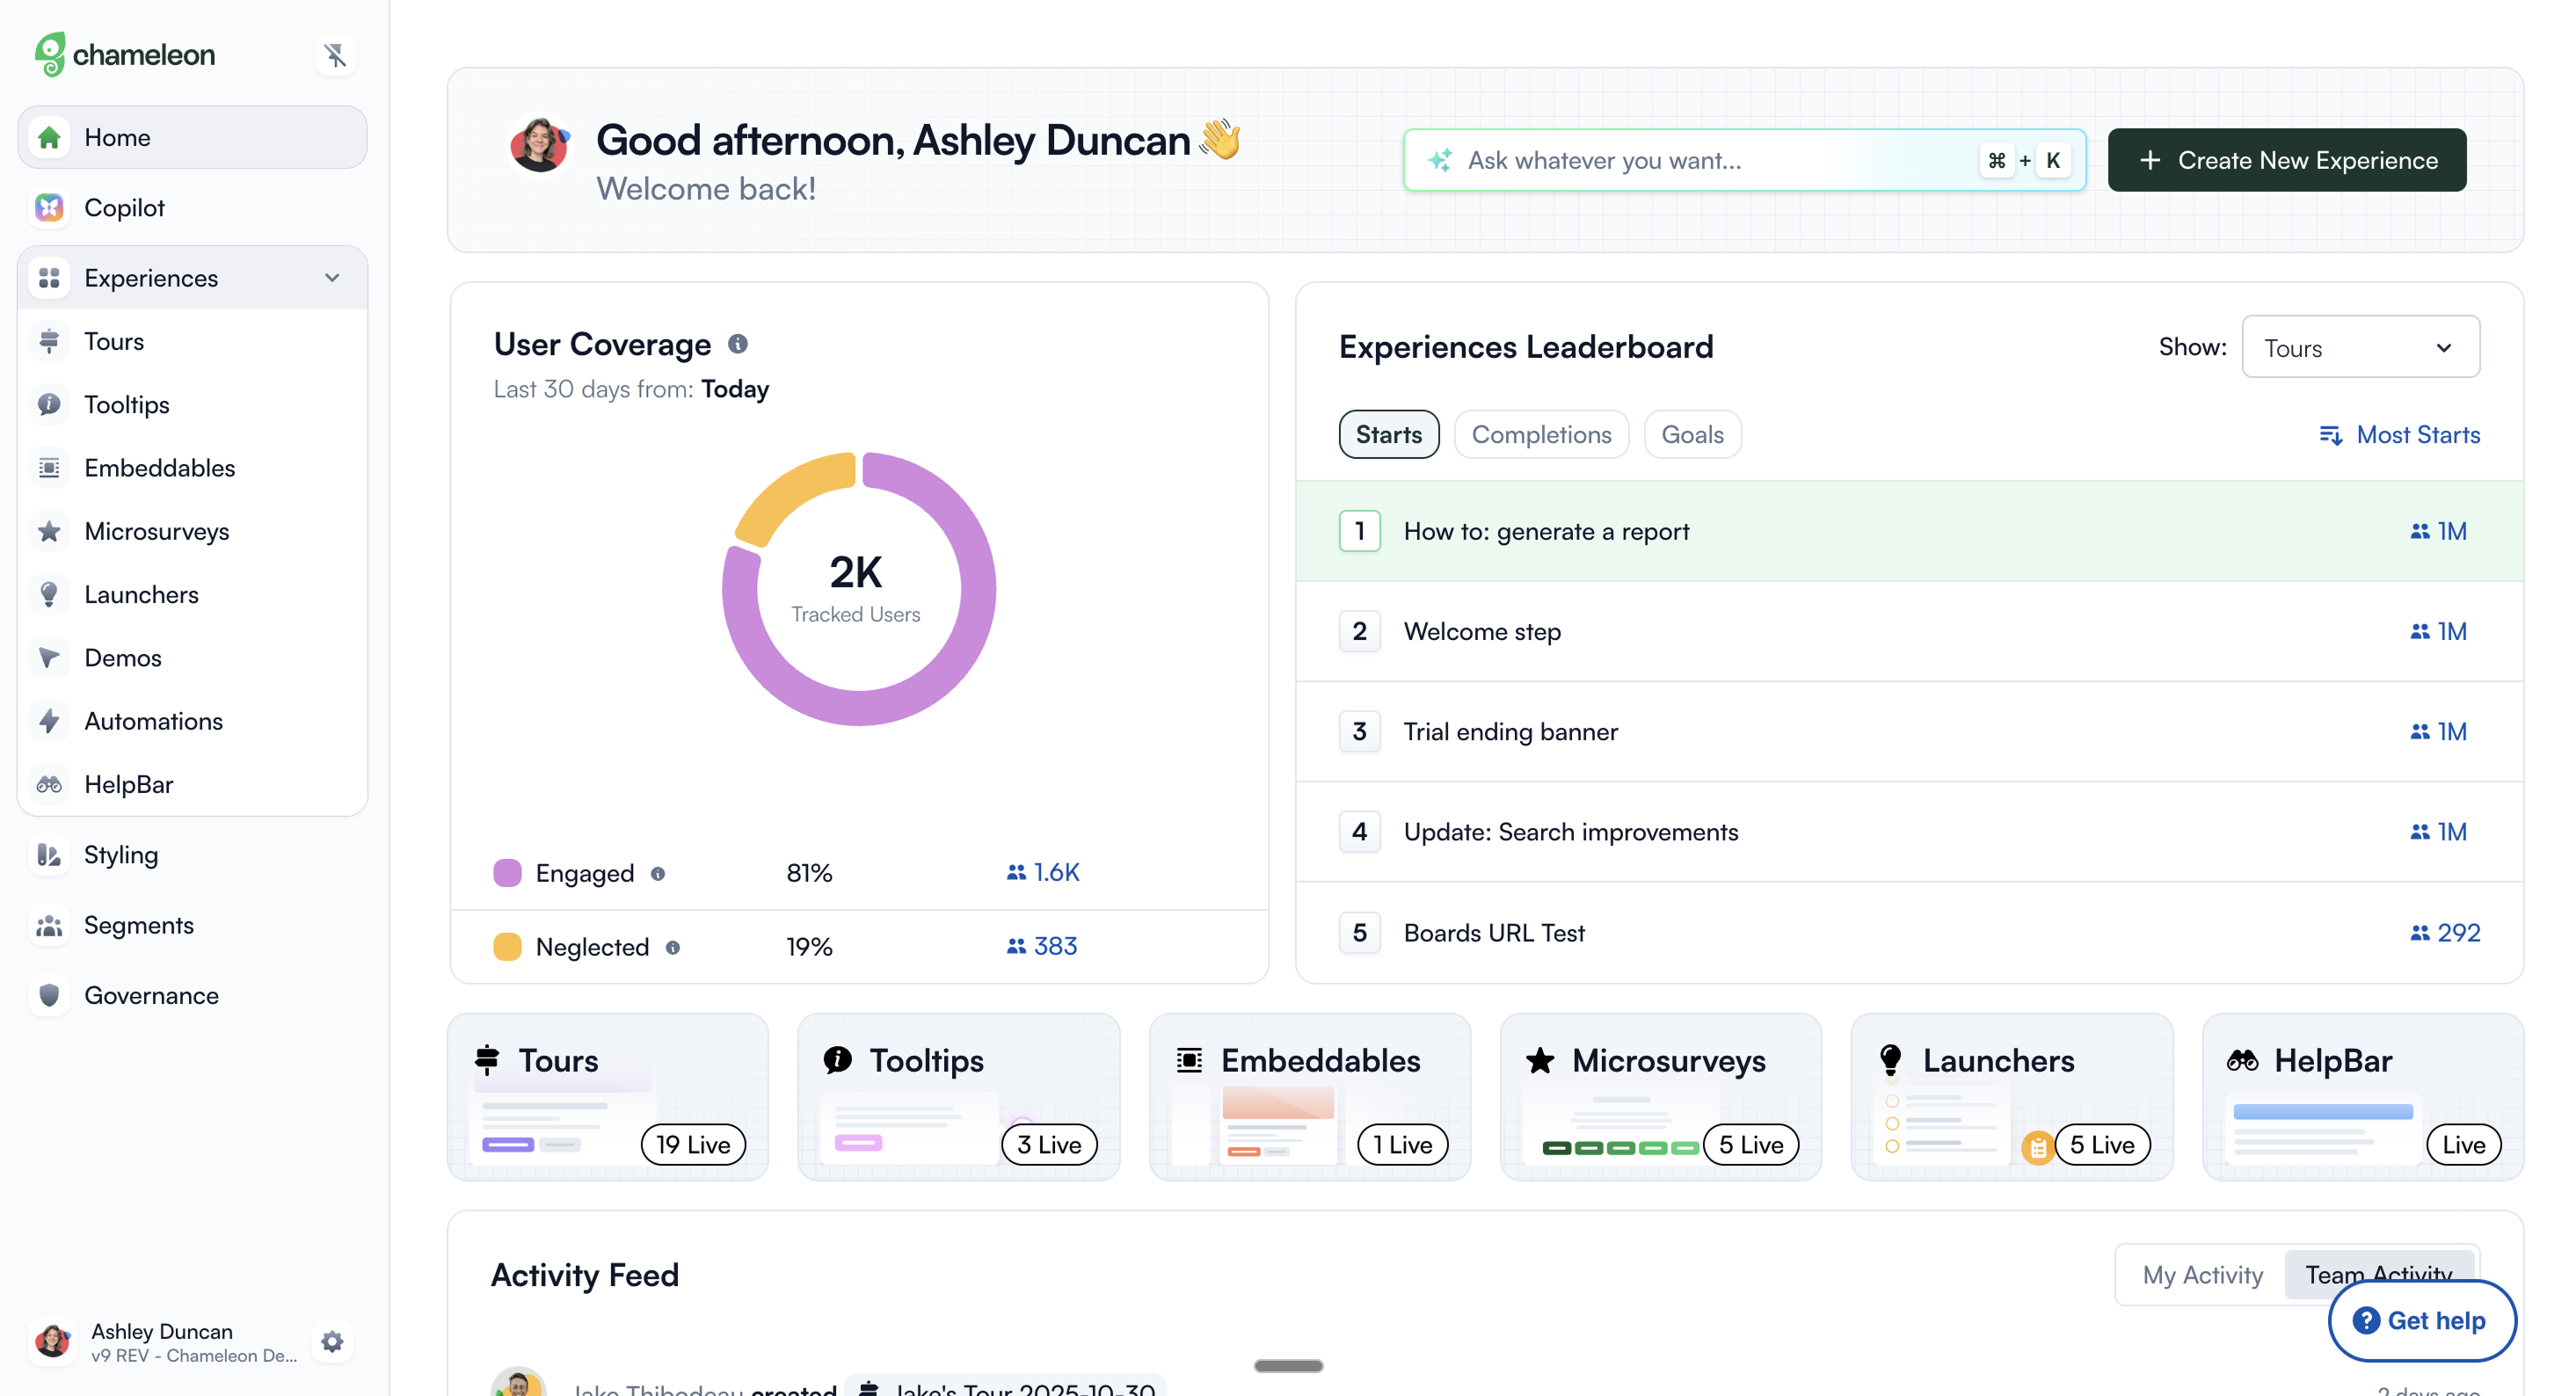
Task: Click the Engaged info icon
Action: 658,873
